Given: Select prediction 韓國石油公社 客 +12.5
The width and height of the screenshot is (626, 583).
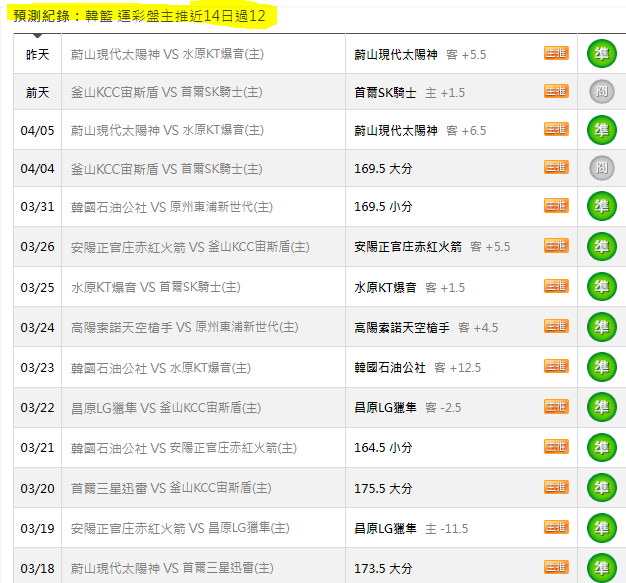Looking at the screenshot, I should [x=418, y=368].
